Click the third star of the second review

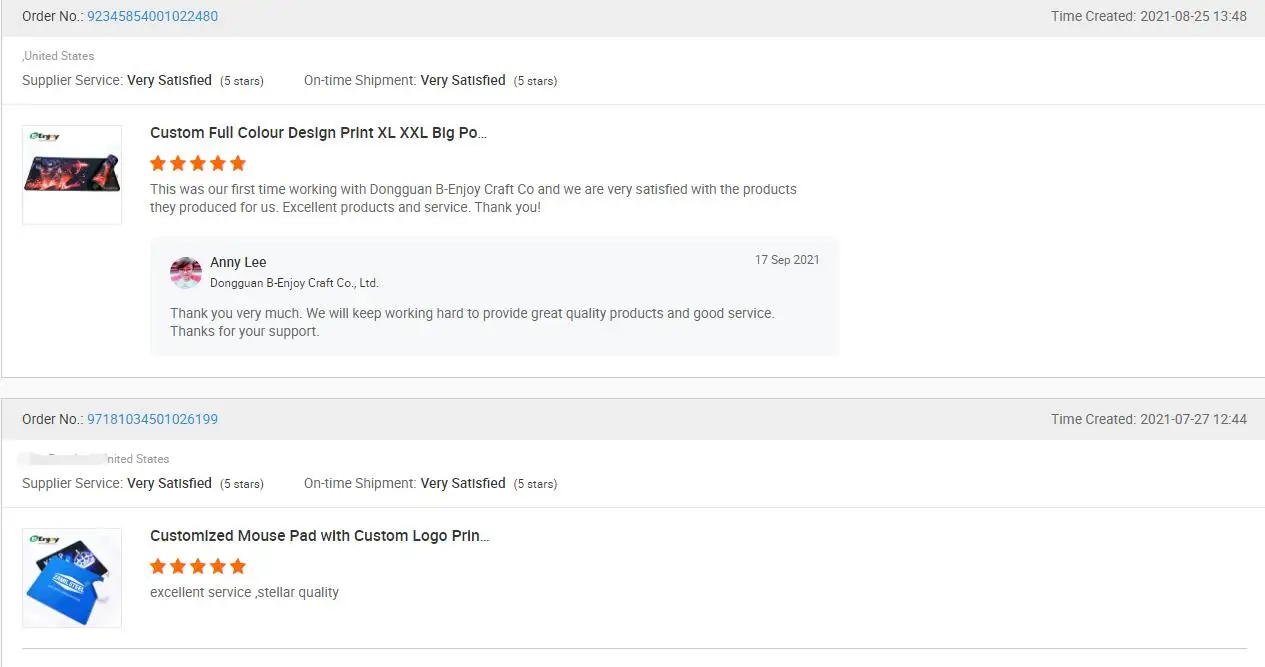[x=198, y=566]
